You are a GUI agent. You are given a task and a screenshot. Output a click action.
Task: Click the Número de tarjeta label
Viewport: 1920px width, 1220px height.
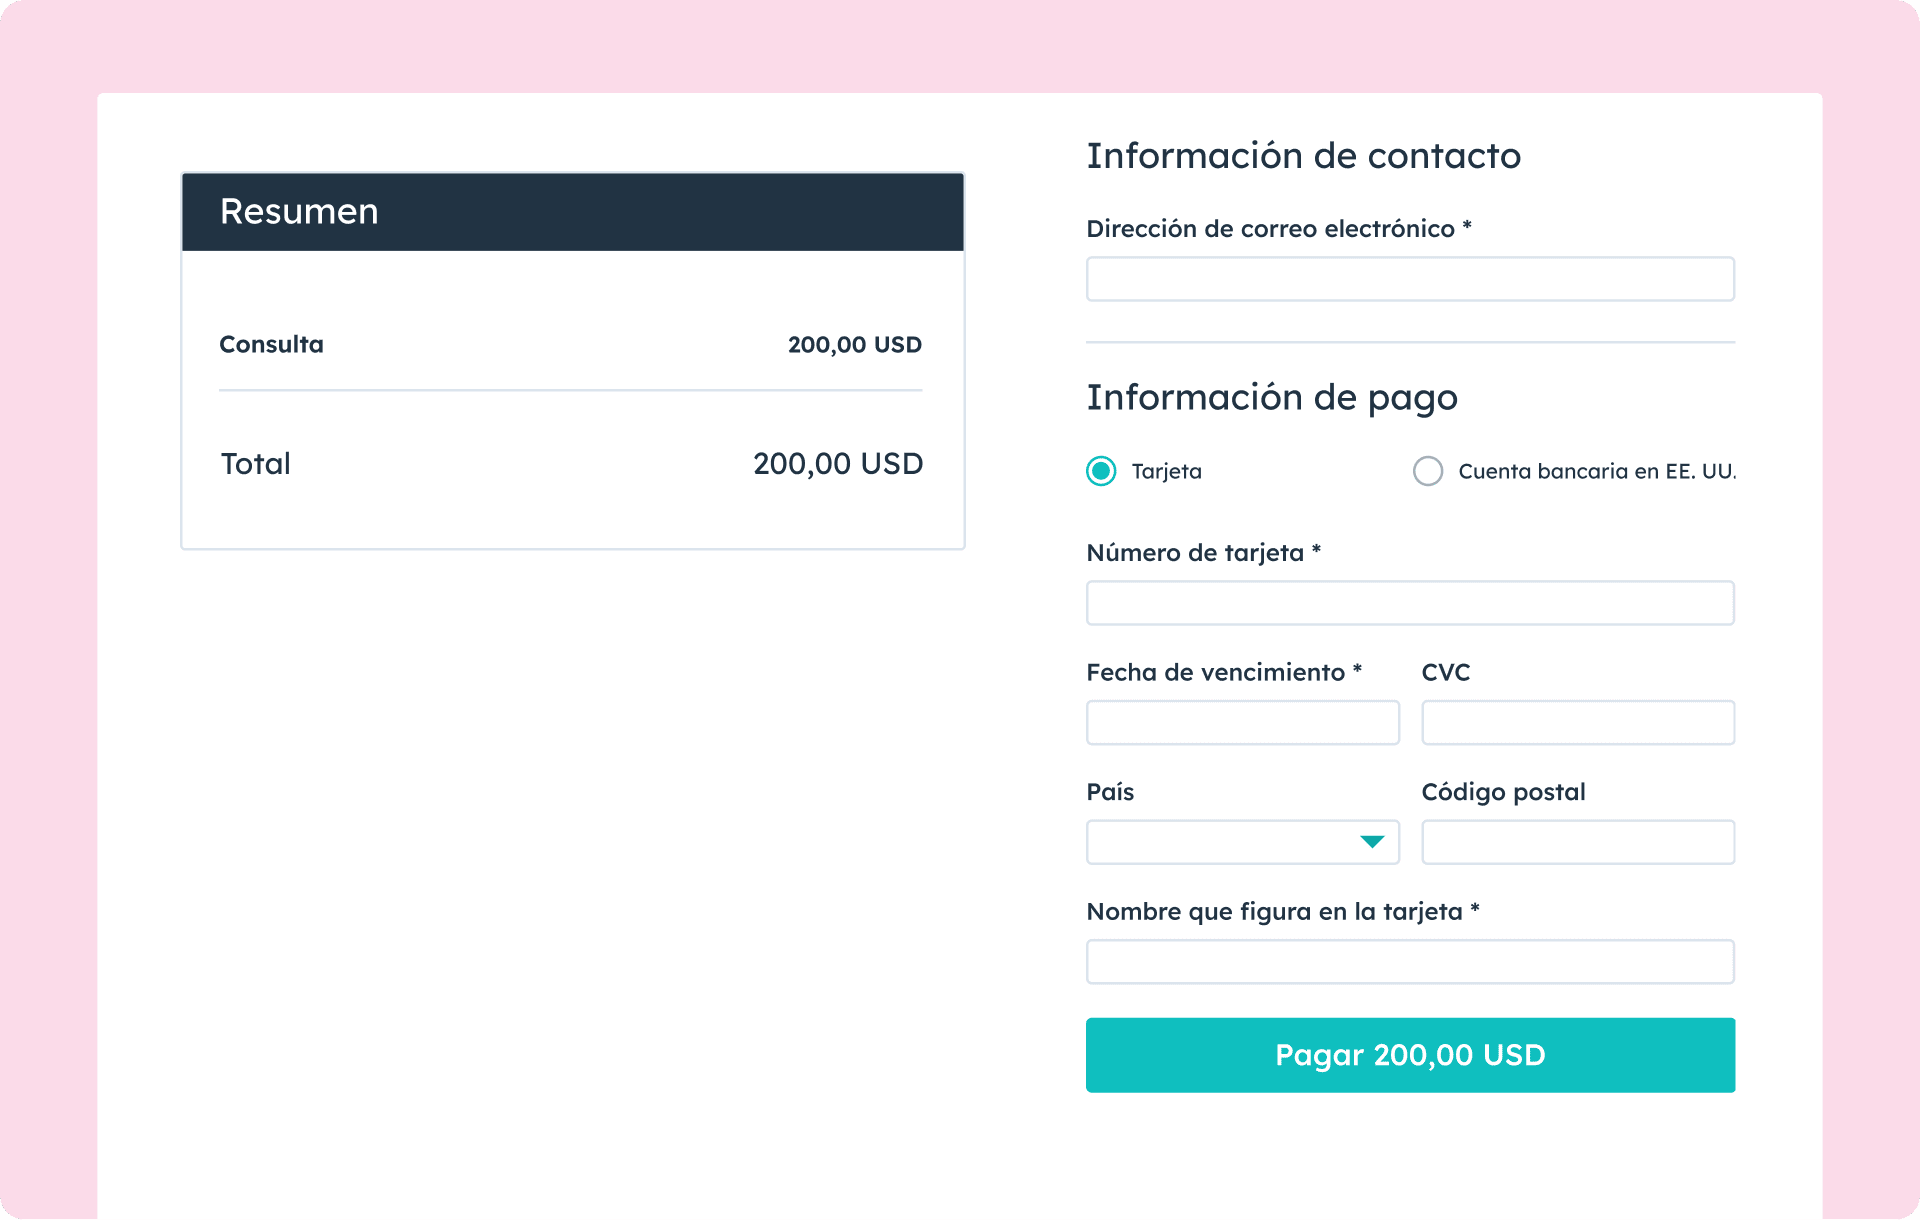click(1204, 553)
